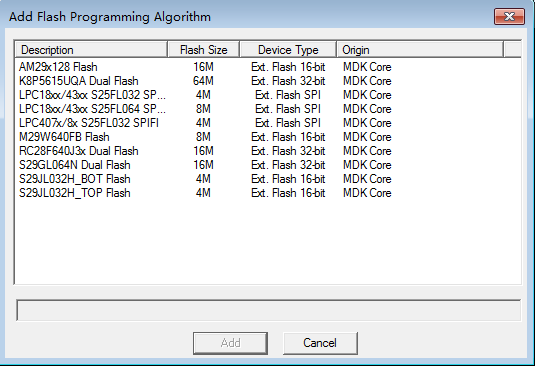
Task: Click the Cancel button
Action: 320,343
